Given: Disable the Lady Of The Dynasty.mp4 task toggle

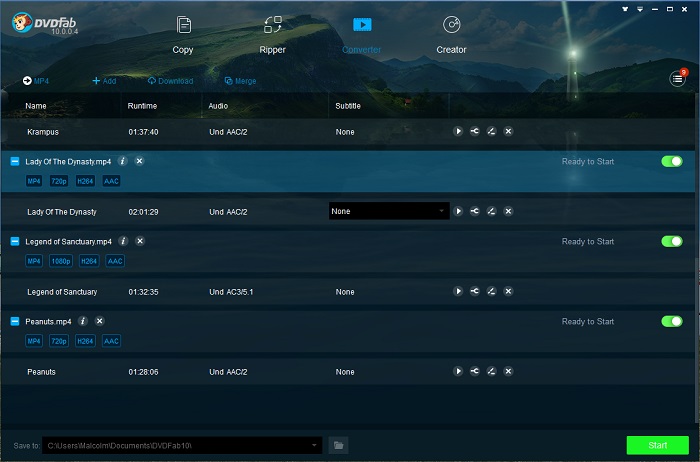Looking at the screenshot, I should pos(672,161).
